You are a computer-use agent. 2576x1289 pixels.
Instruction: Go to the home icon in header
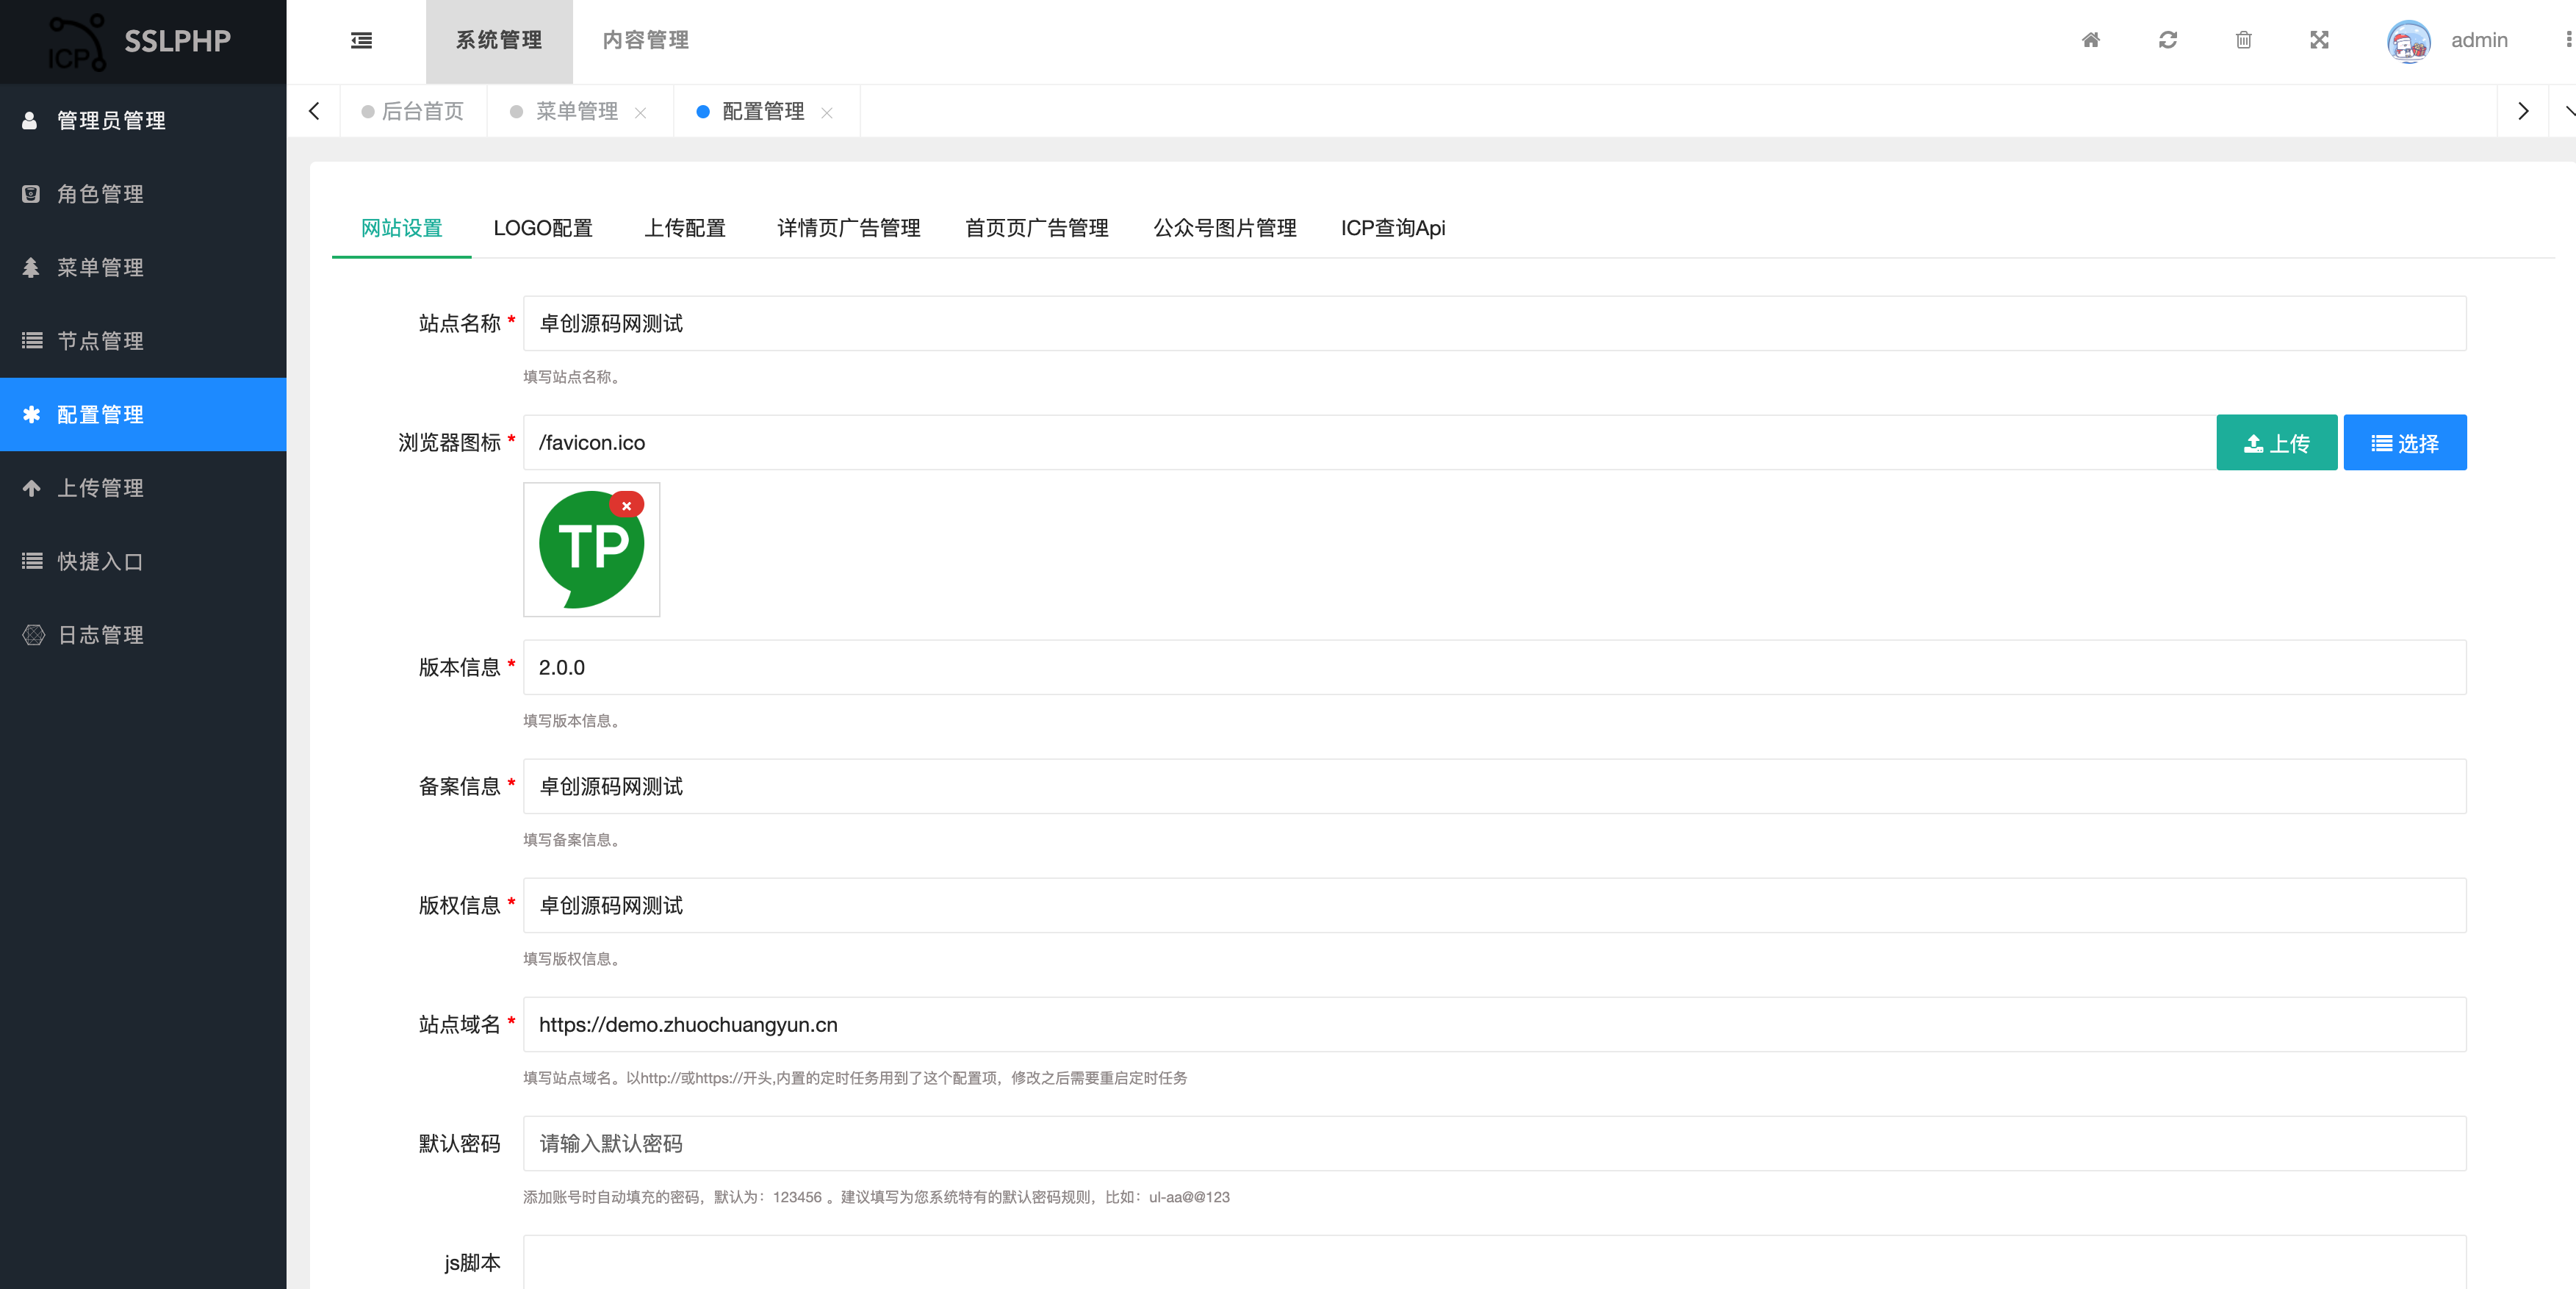[2091, 40]
